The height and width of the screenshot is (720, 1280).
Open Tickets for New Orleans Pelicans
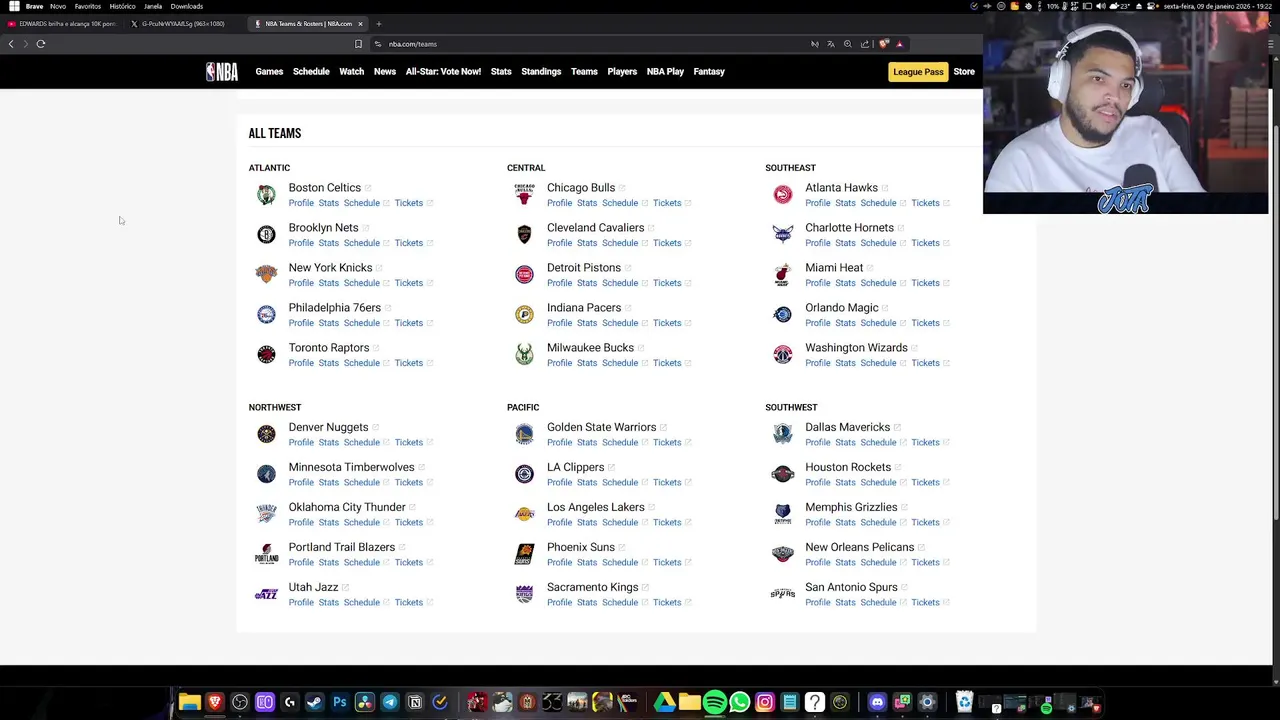pos(925,562)
